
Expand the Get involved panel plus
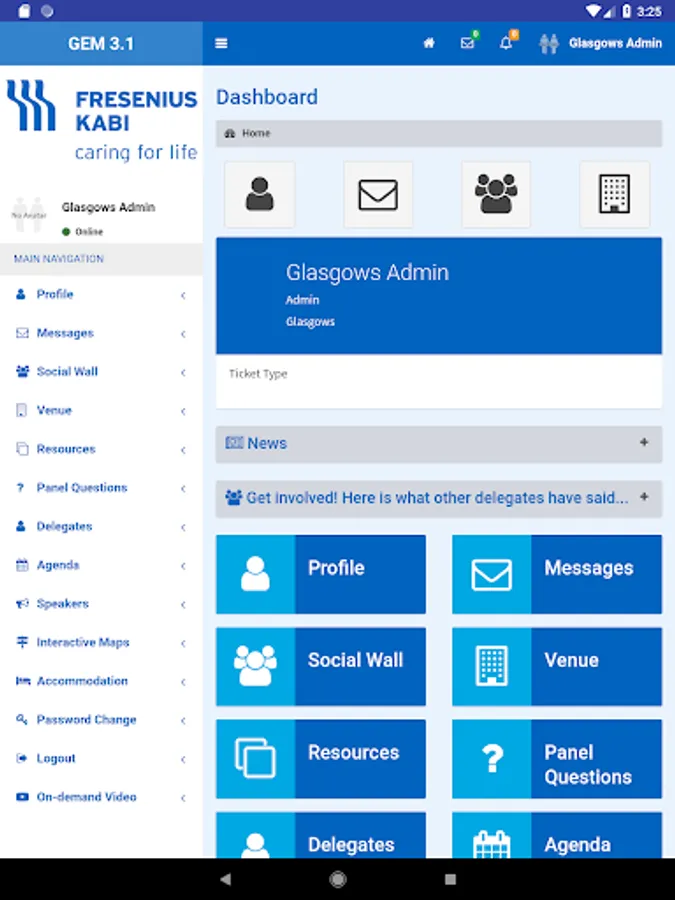[644, 497]
